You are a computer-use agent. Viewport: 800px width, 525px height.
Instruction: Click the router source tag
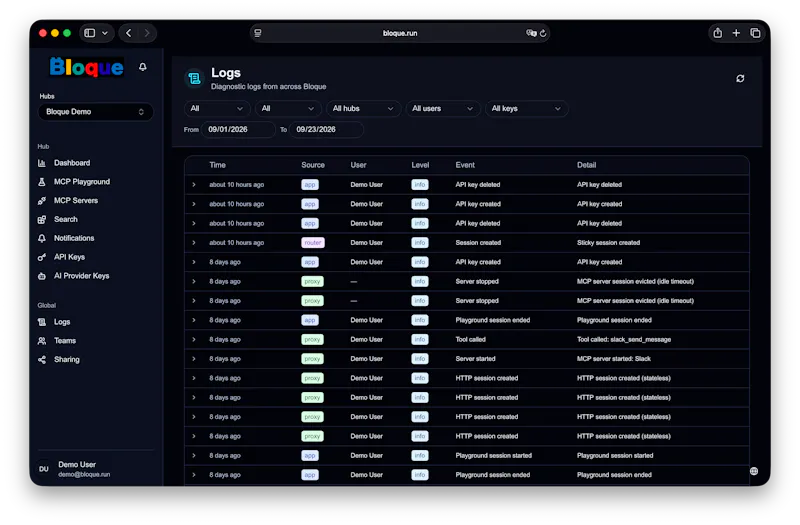pos(313,243)
